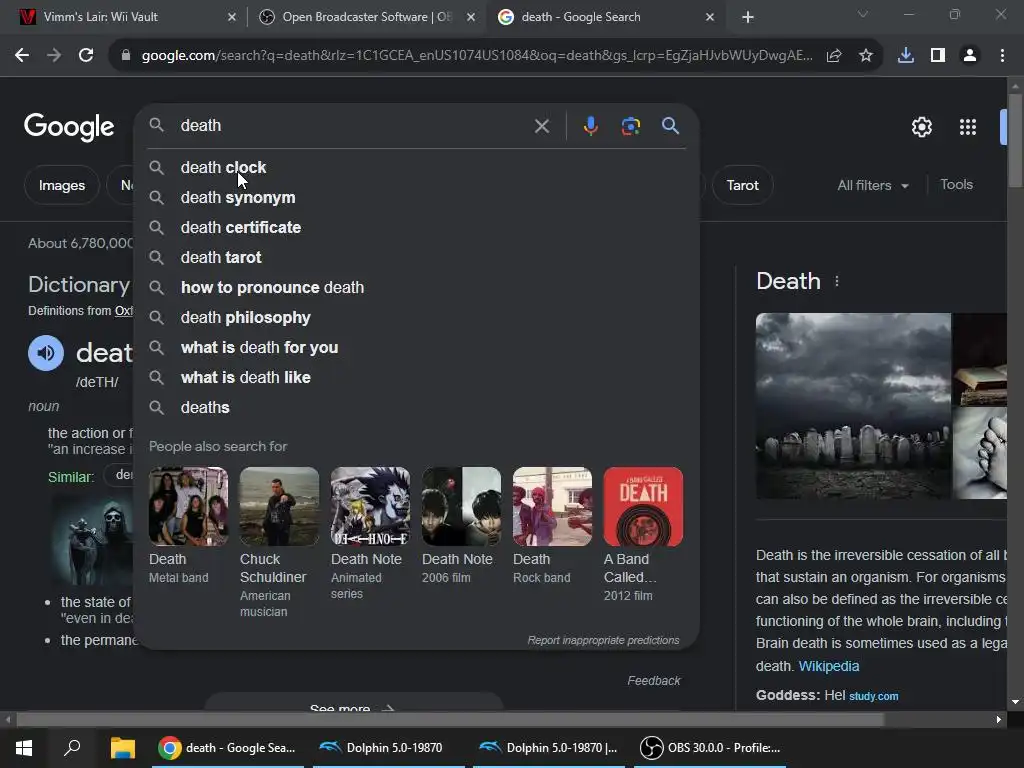Viewport: 1024px width, 768px height.
Task: Choose suggestion death synonym
Action: (x=417, y=198)
